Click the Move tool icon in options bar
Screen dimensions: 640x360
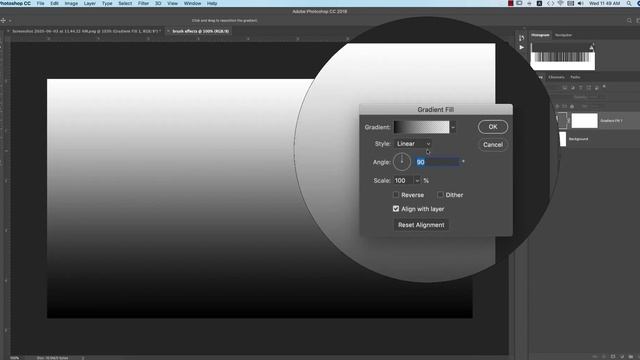3,20
